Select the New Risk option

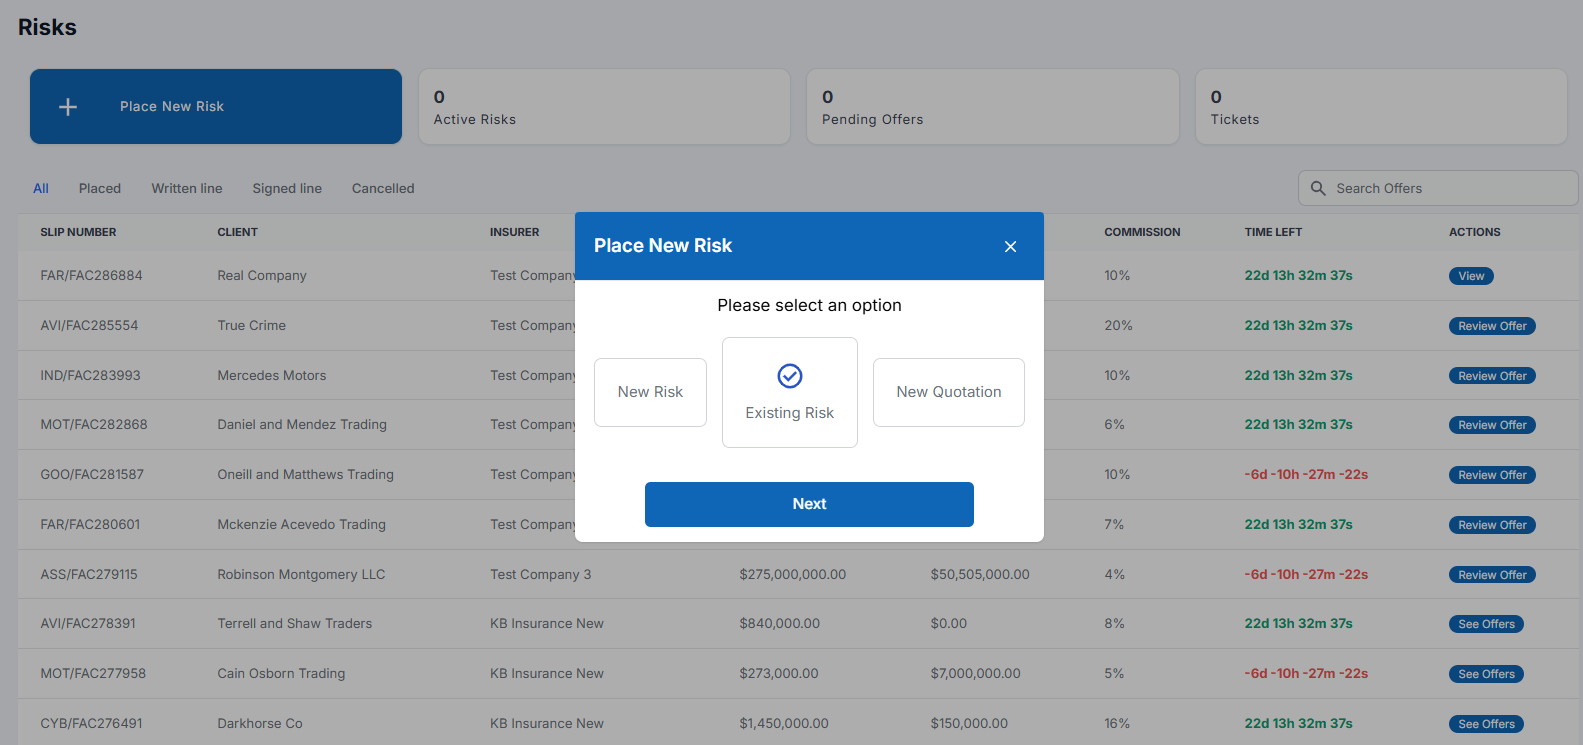pos(650,392)
